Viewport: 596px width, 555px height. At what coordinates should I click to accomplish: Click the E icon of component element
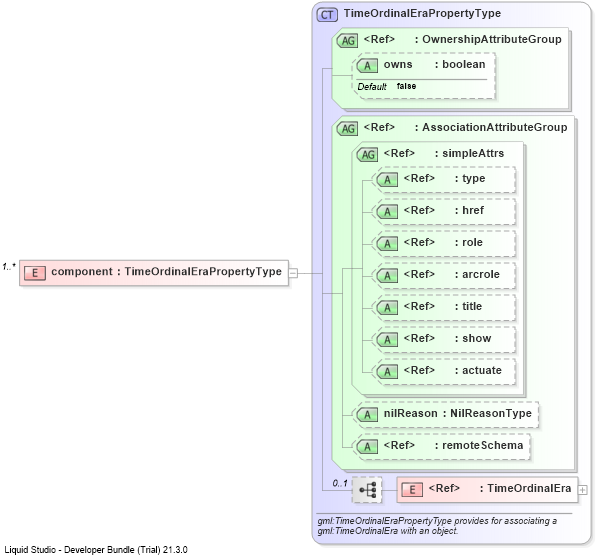pyautogui.click(x=35, y=273)
